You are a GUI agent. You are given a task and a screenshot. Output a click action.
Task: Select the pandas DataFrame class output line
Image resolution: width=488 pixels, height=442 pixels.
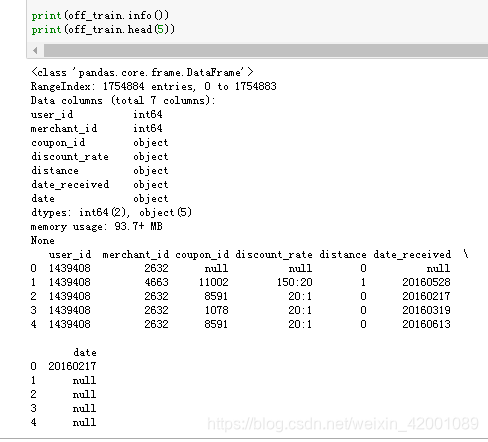coord(142,72)
